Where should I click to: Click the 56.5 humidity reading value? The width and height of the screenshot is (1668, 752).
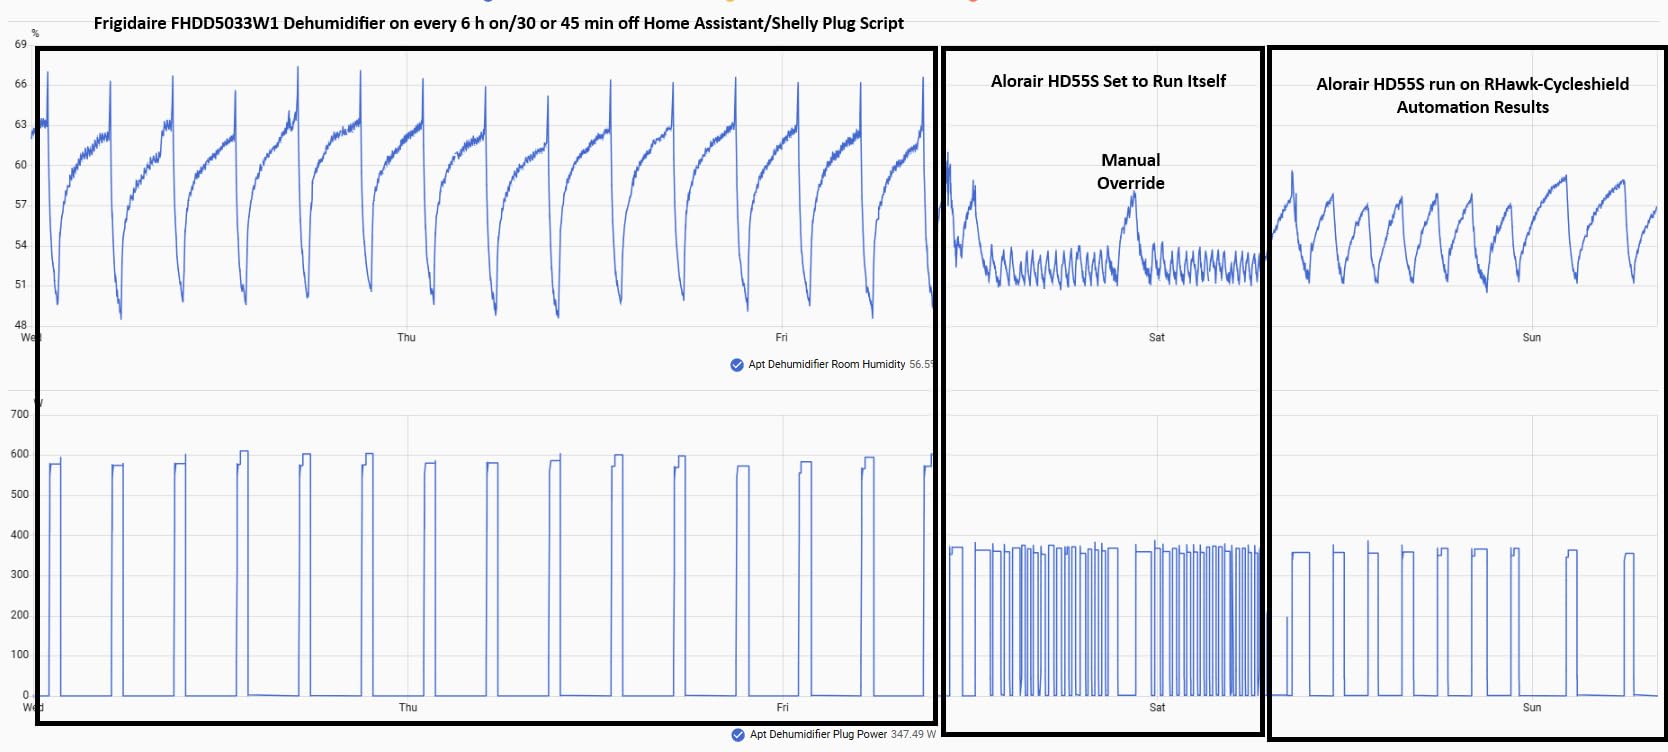pos(921,365)
